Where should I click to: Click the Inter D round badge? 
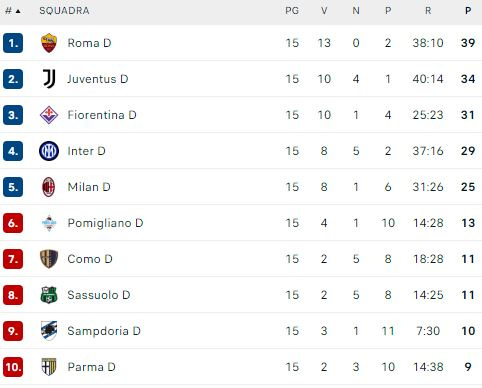[x=49, y=151]
